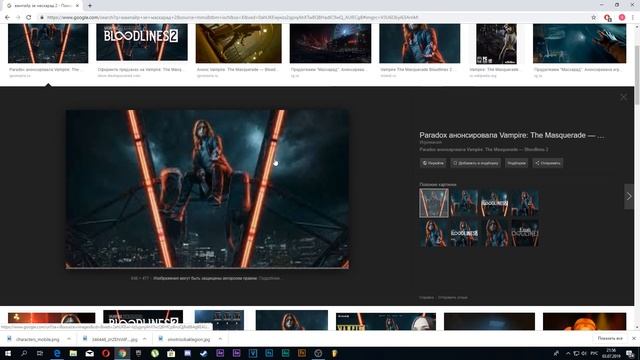Click the large Bloodlines 2 preview image

point(207,189)
